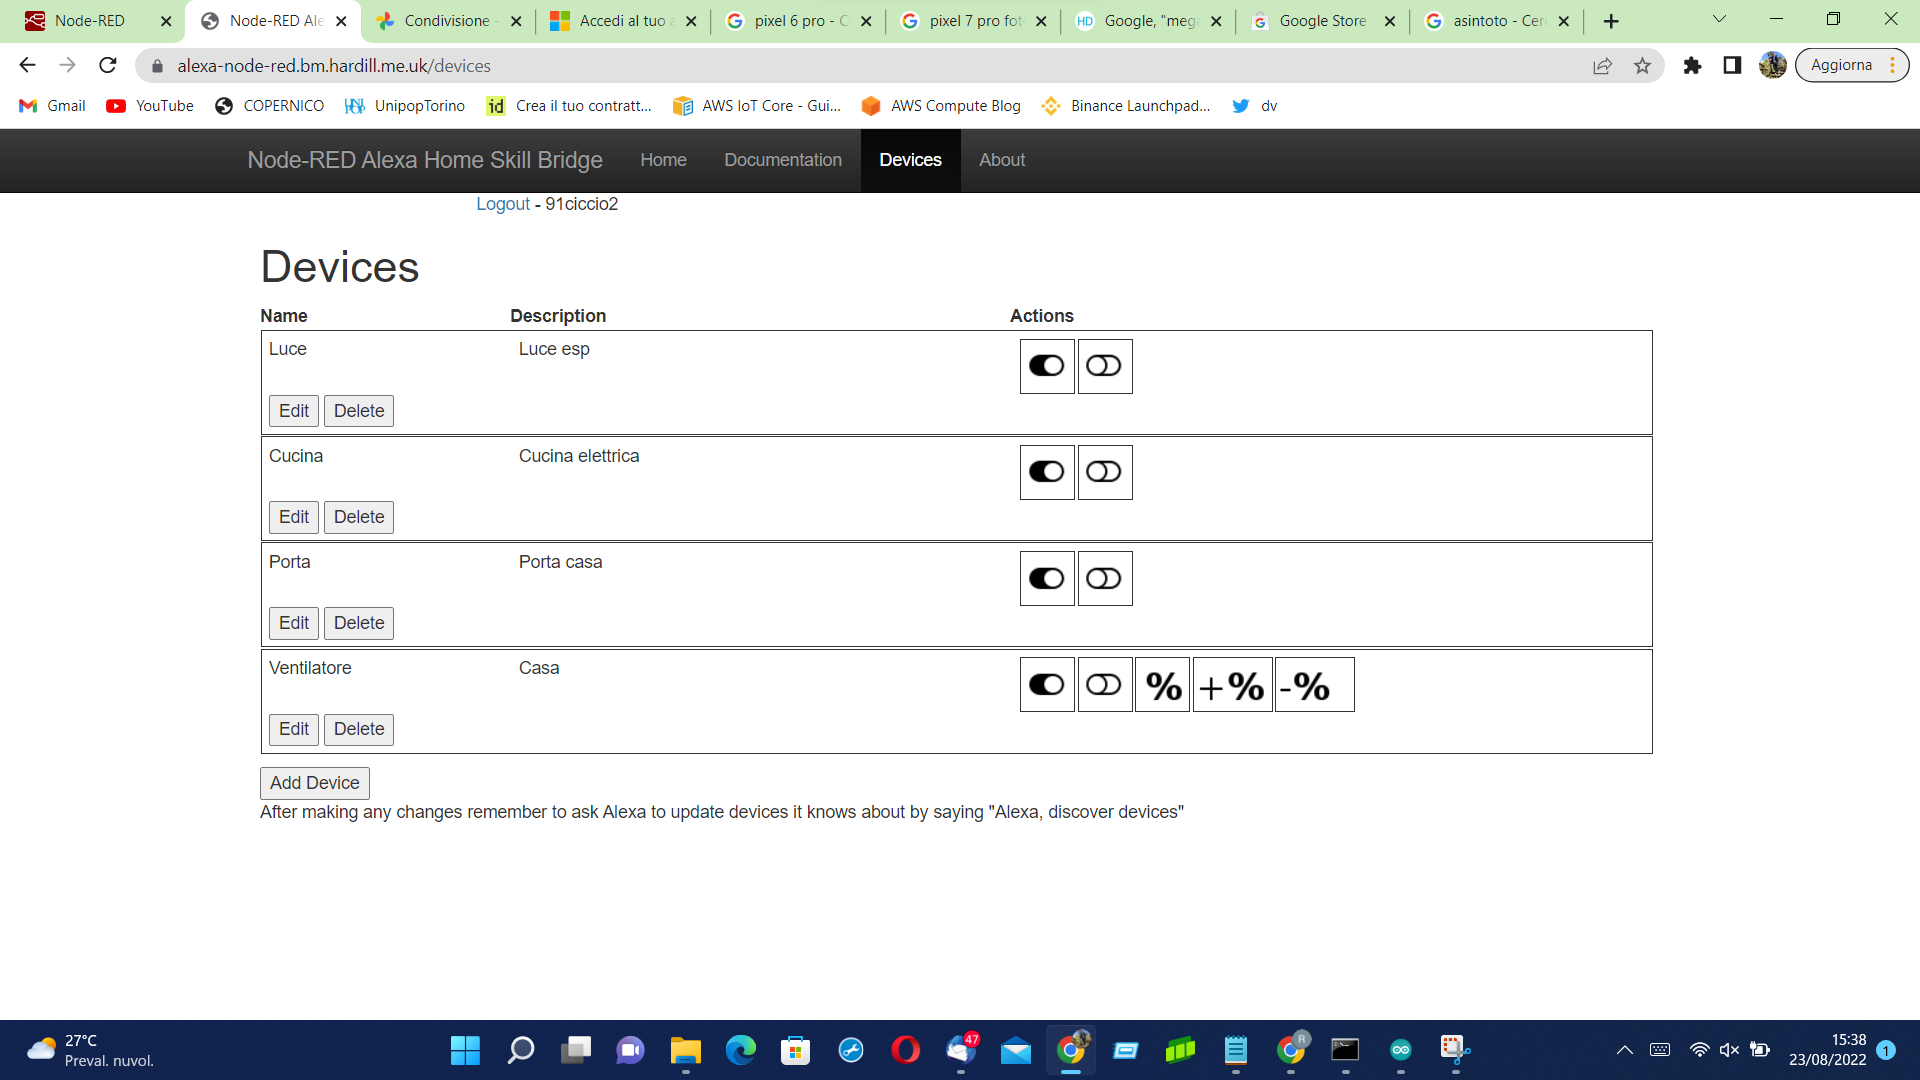
Task: Click the turn-off icon for Ventilatore
Action: pos(1104,685)
